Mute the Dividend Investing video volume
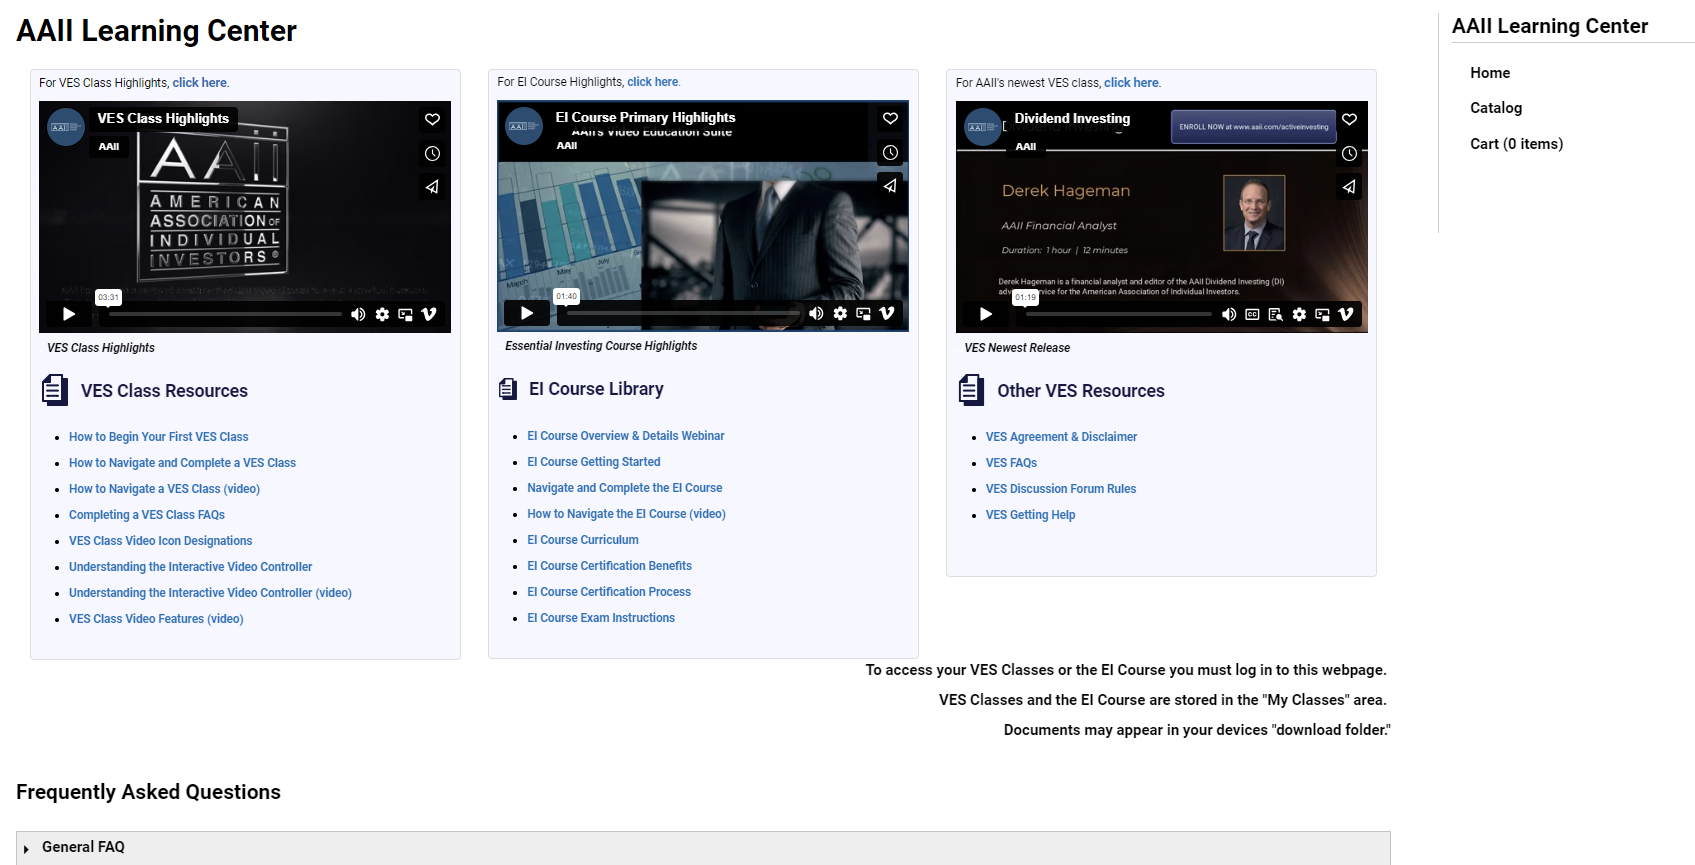This screenshot has height=865, width=1695. [1229, 314]
